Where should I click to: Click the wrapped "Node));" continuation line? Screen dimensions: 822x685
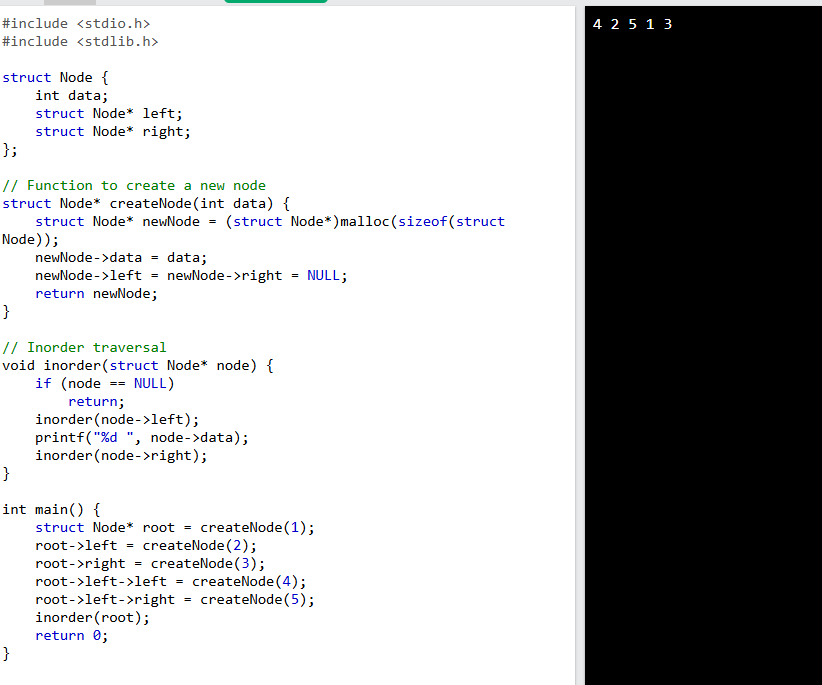coord(30,240)
